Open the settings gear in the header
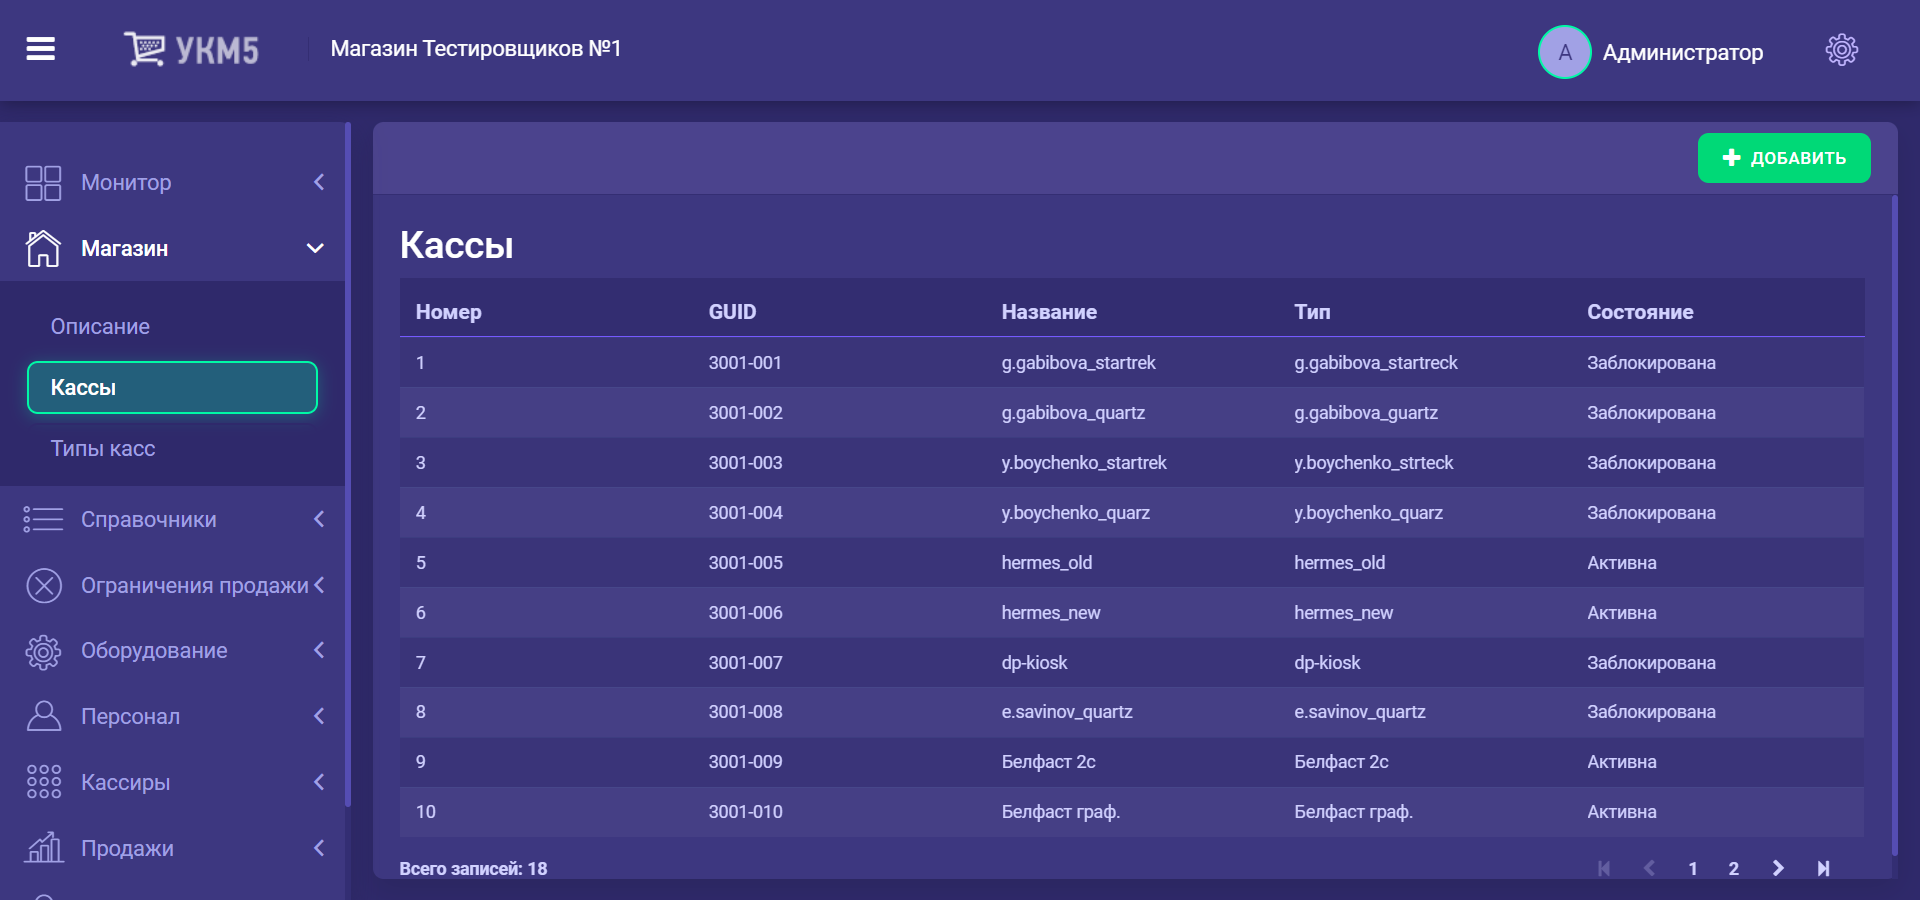 (x=1841, y=50)
